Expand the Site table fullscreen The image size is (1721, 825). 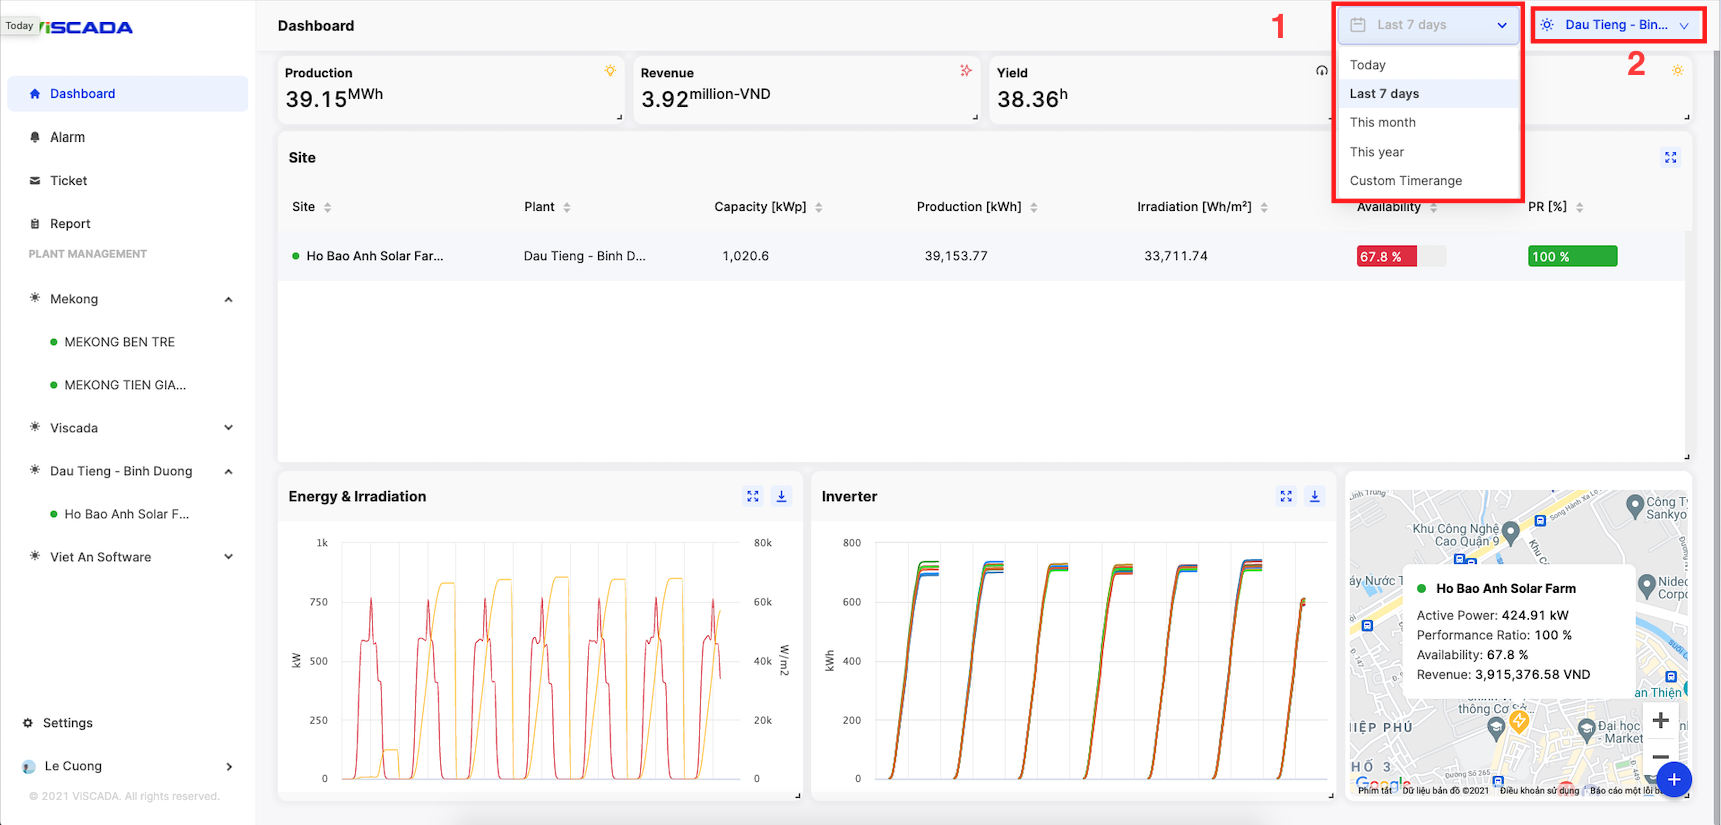tap(1670, 158)
